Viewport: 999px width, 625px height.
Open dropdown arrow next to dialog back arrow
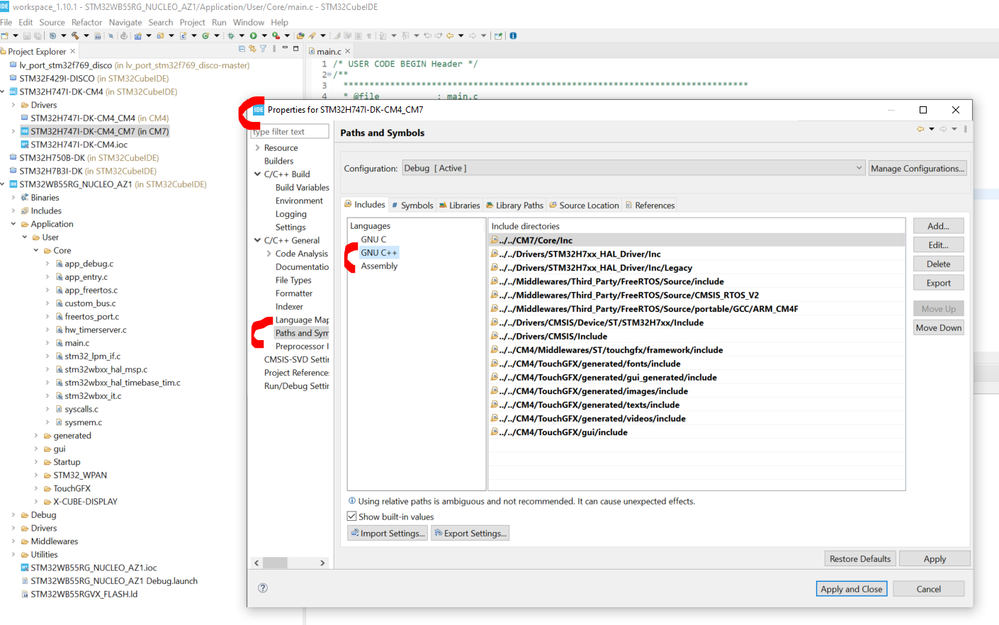coord(931,129)
